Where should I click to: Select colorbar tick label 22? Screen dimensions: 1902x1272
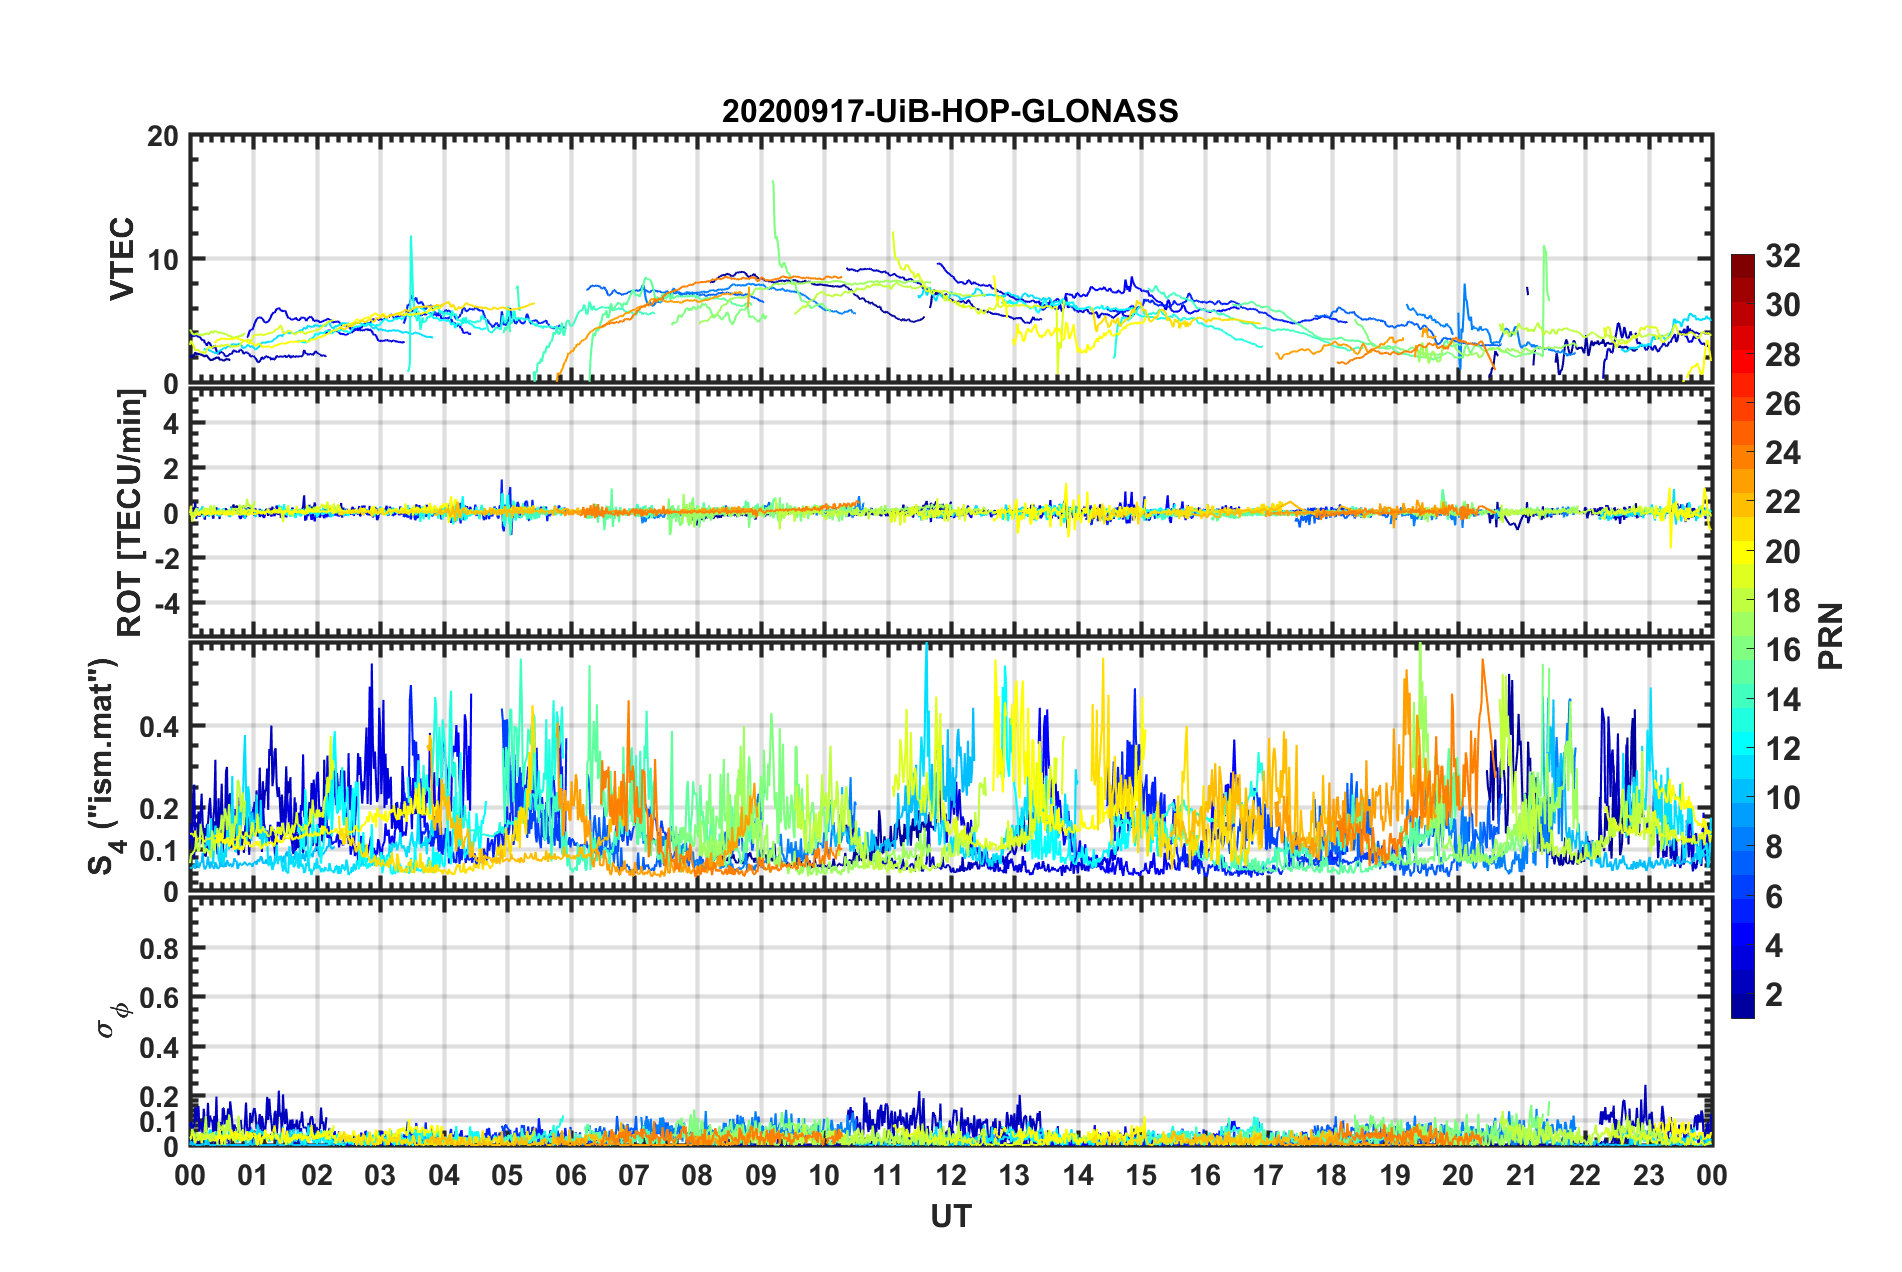[1782, 502]
